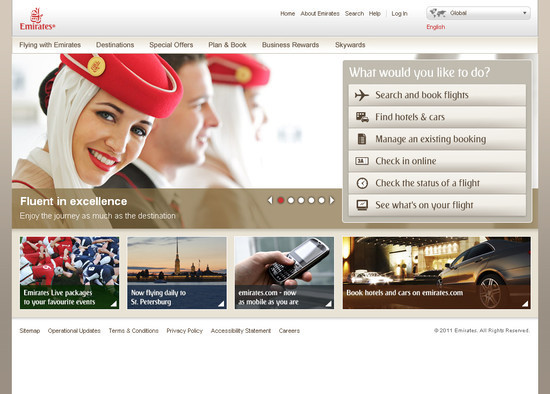Viewport: 550px width, 394px height.
Task: Click the Check in online button
Action: tap(437, 161)
